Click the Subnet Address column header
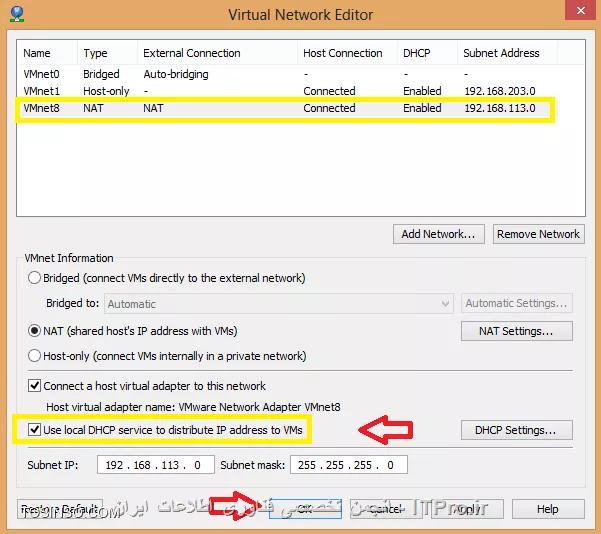 coord(507,53)
